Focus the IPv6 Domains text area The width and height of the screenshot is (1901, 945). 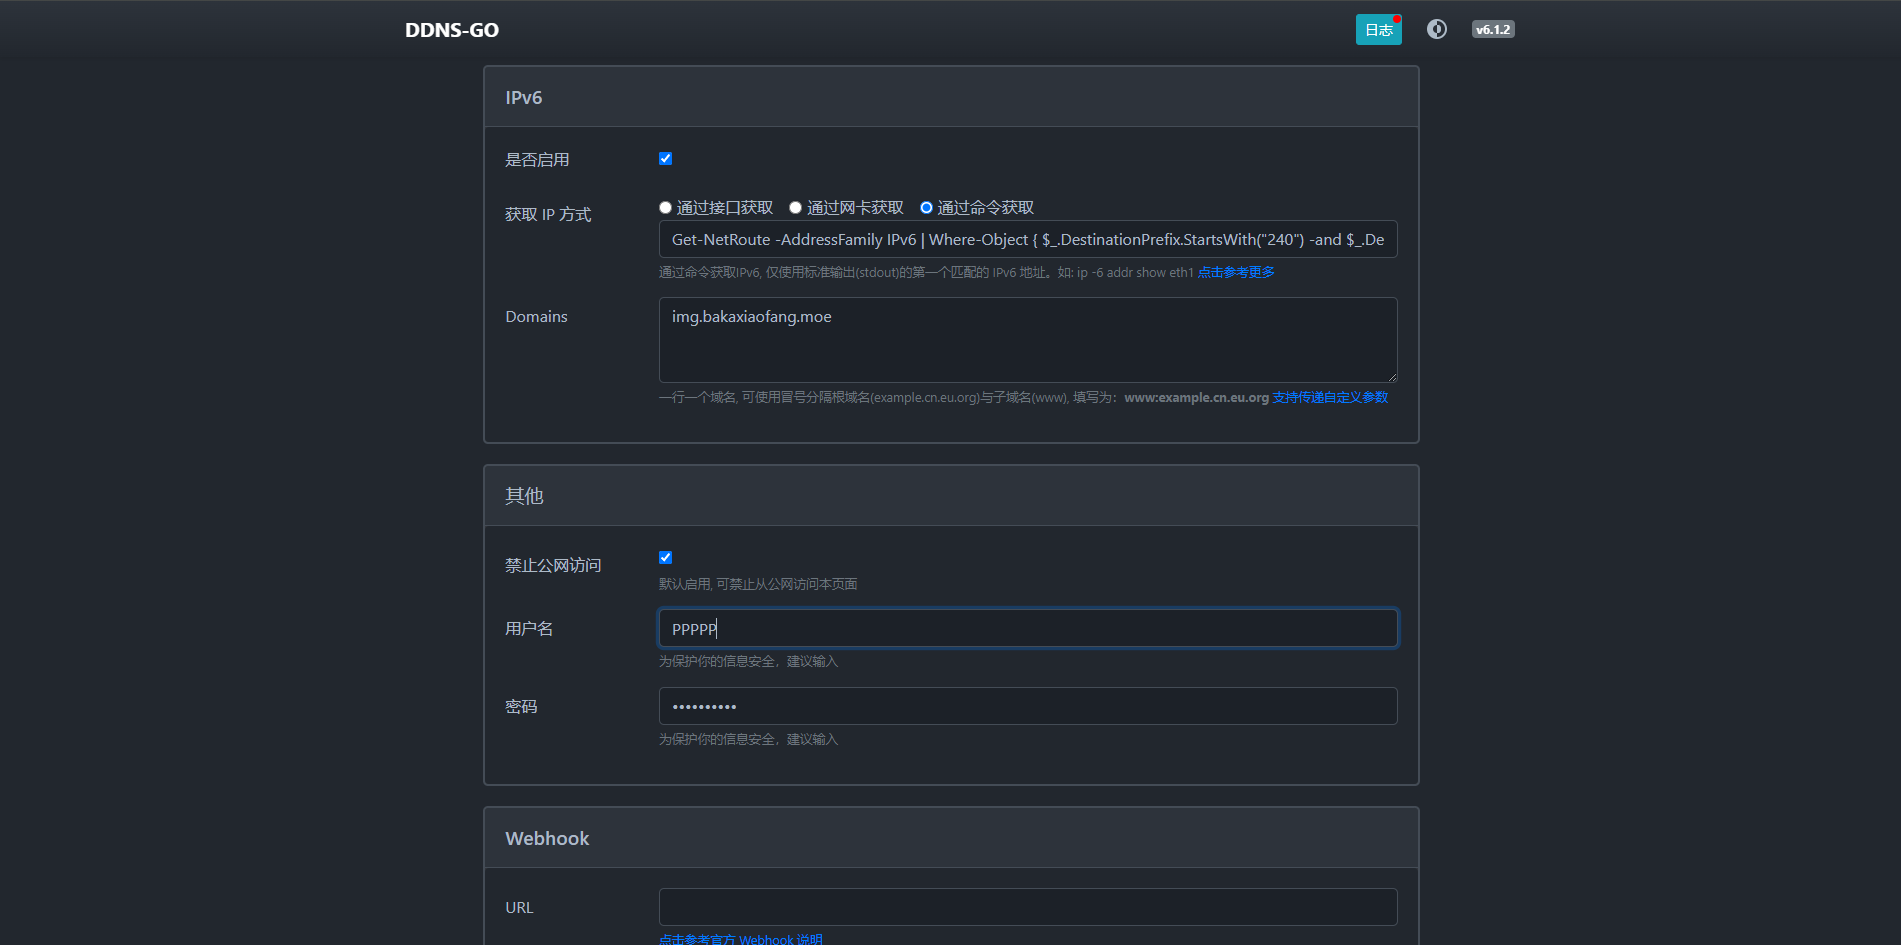(1027, 340)
